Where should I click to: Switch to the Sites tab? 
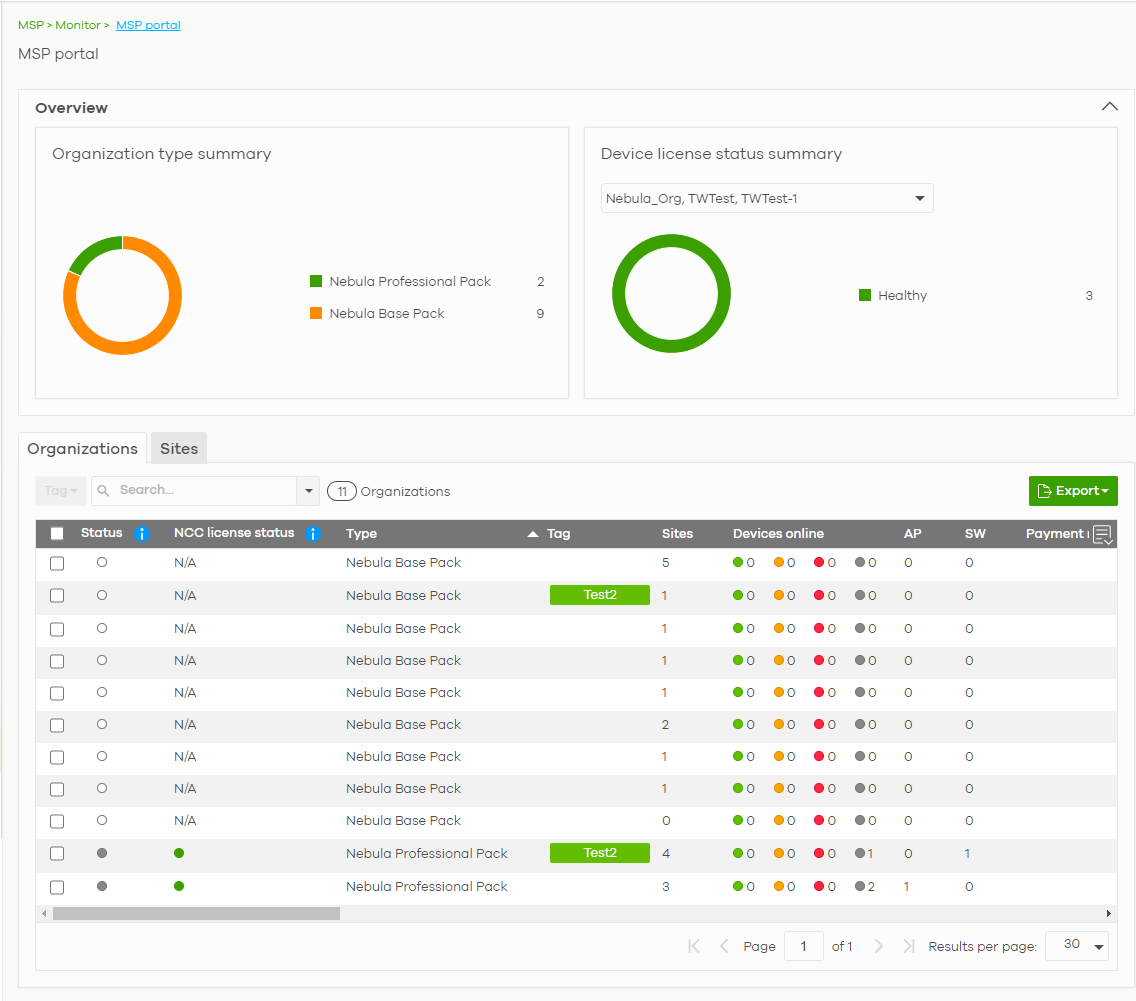[179, 448]
